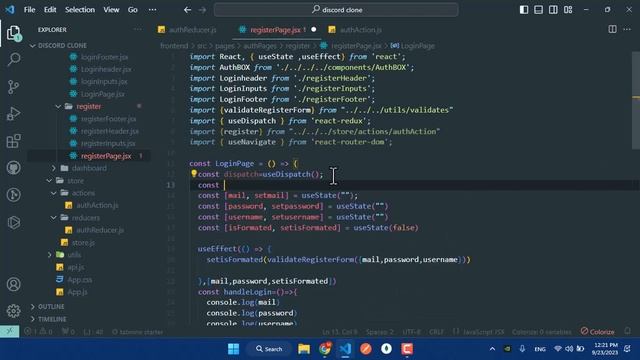
Task: Open the Source Control view
Action: click(x=13, y=87)
